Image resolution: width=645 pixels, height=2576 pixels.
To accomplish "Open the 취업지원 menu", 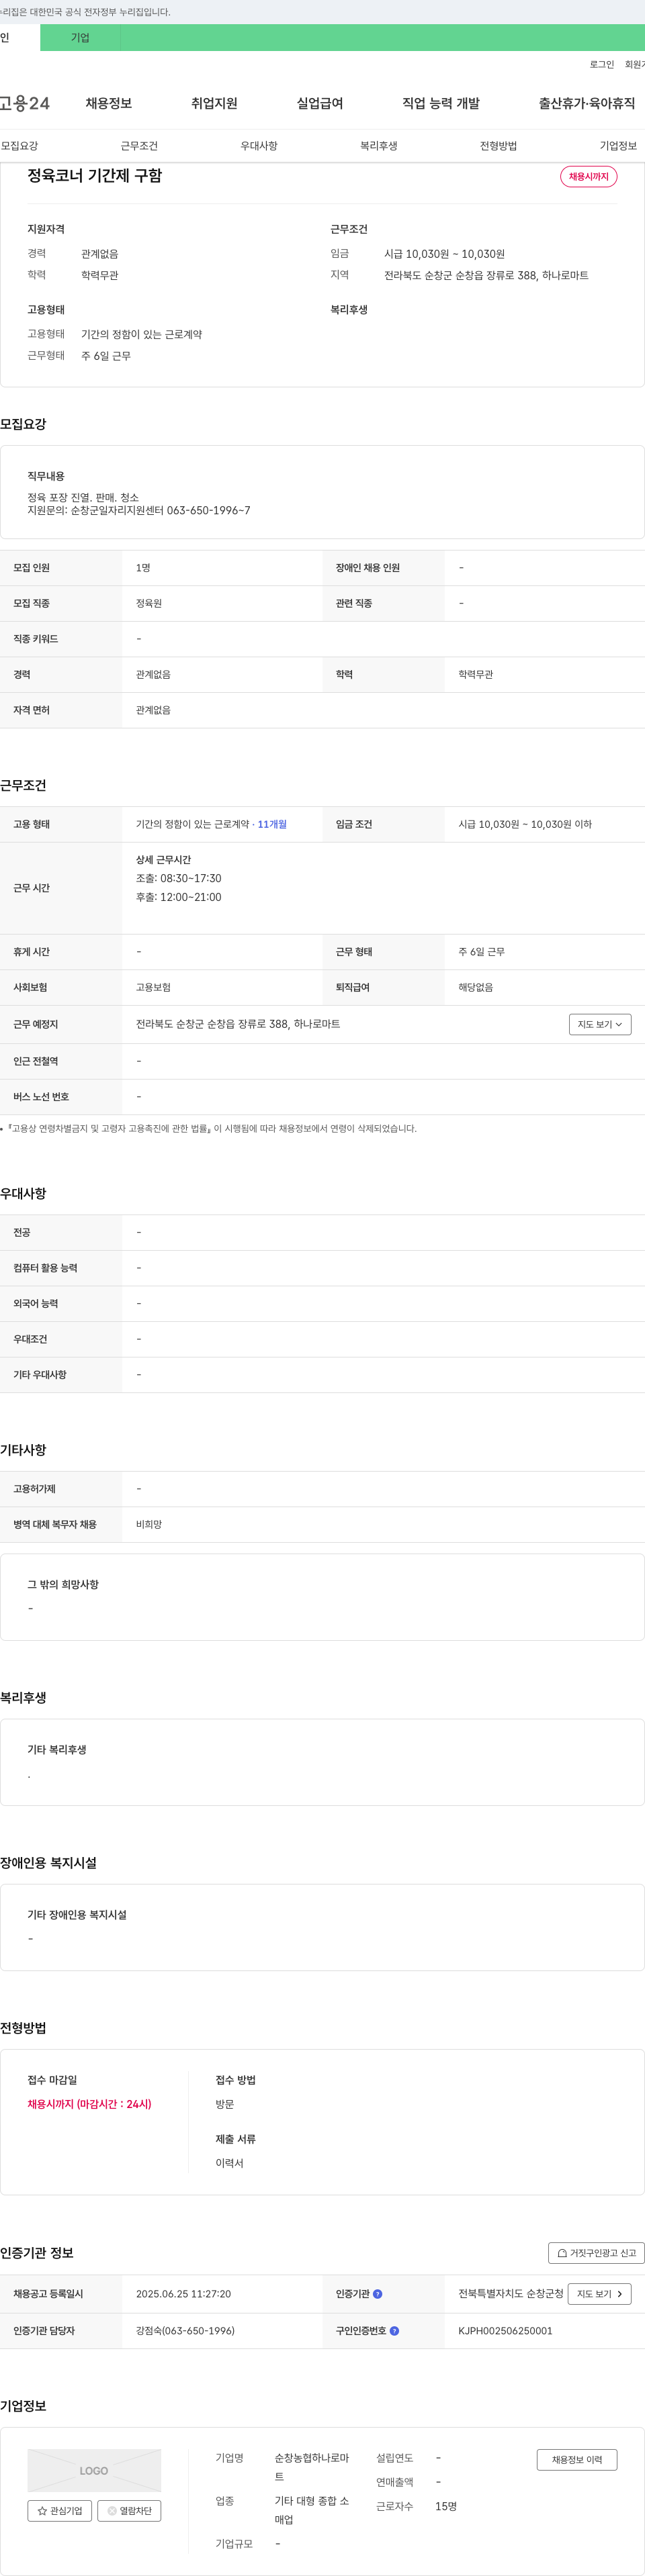I will [214, 103].
